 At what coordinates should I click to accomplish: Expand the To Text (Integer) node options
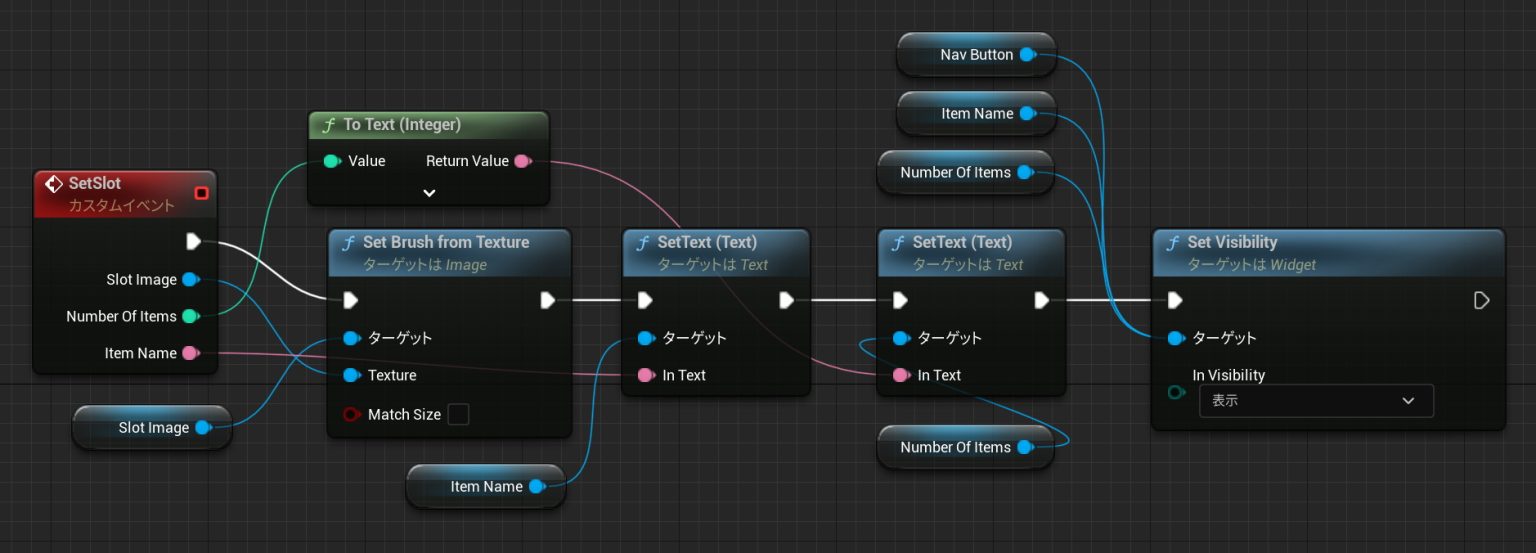[429, 193]
